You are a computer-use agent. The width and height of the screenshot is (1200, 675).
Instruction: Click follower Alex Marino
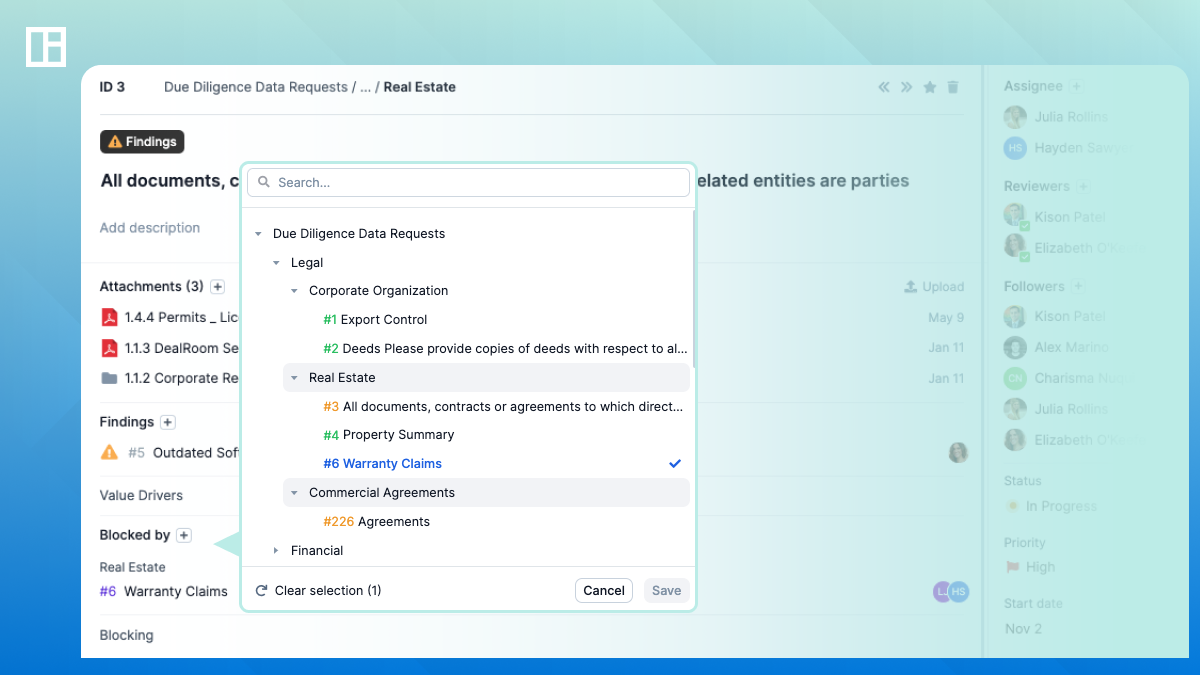(x=1057, y=347)
